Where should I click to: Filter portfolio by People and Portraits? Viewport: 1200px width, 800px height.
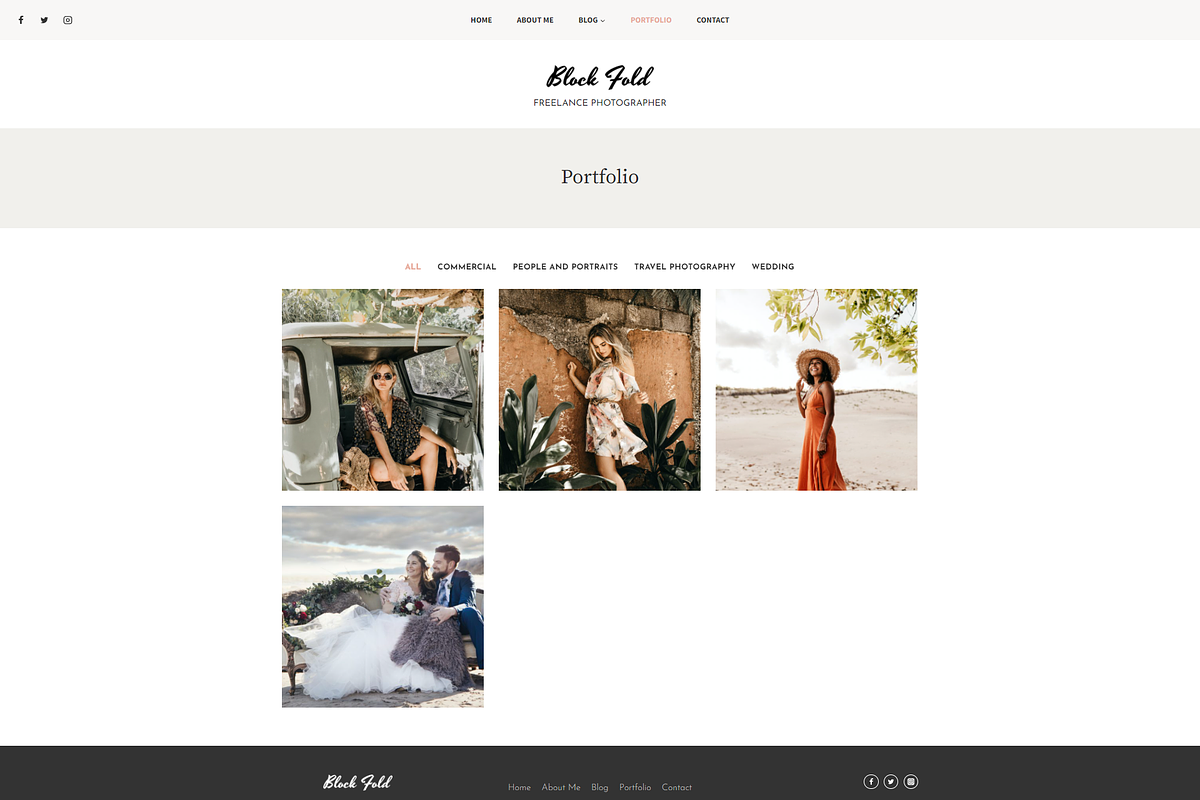[565, 267]
